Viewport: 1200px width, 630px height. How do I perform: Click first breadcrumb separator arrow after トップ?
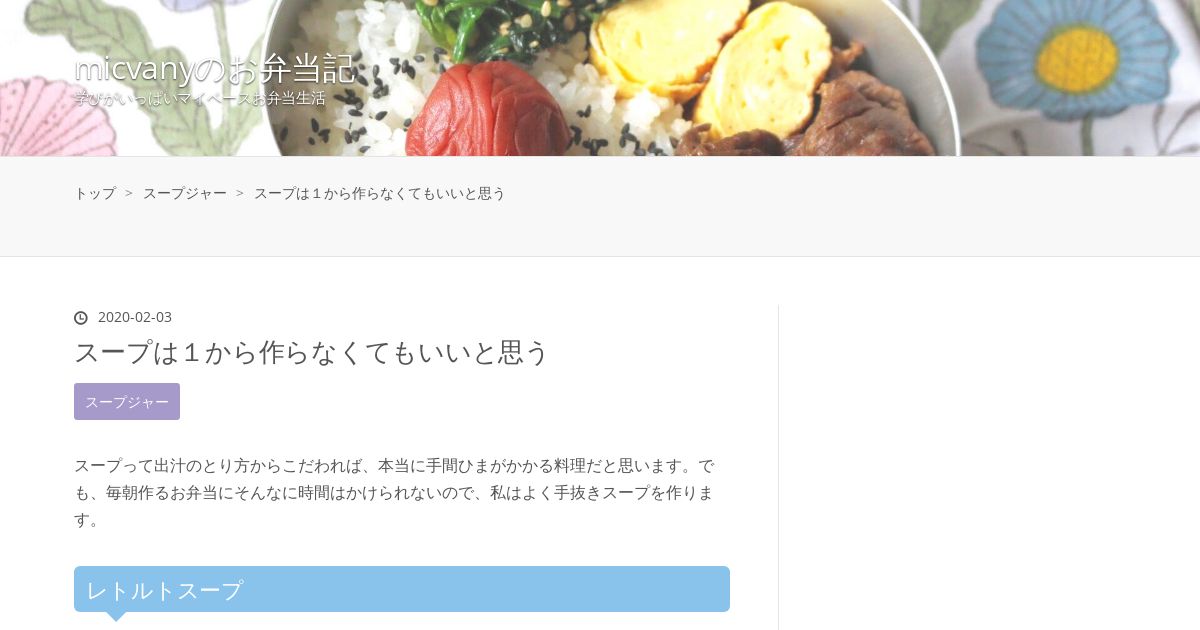[129, 193]
